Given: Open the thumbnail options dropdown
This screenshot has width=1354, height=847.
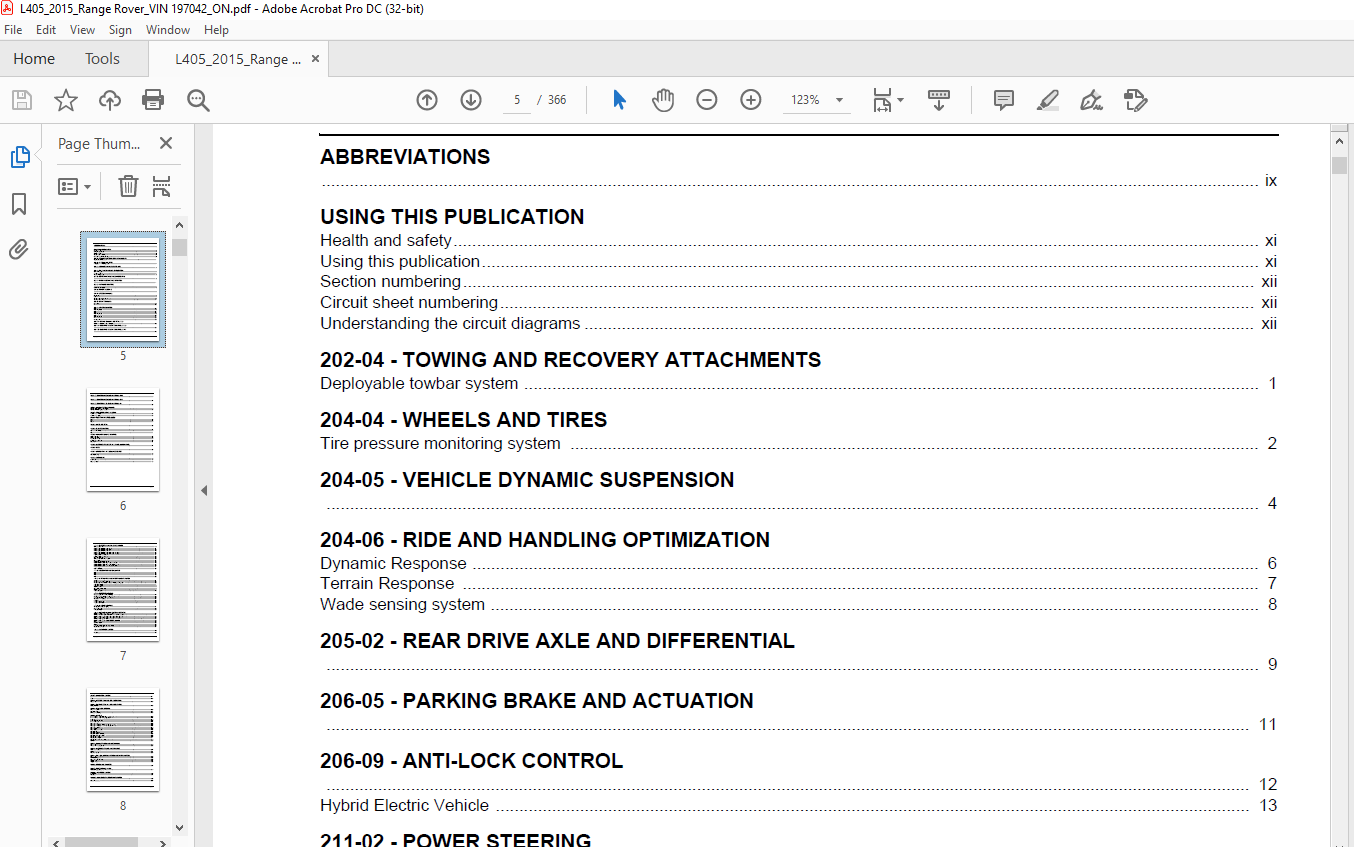Looking at the screenshot, I should (x=75, y=186).
